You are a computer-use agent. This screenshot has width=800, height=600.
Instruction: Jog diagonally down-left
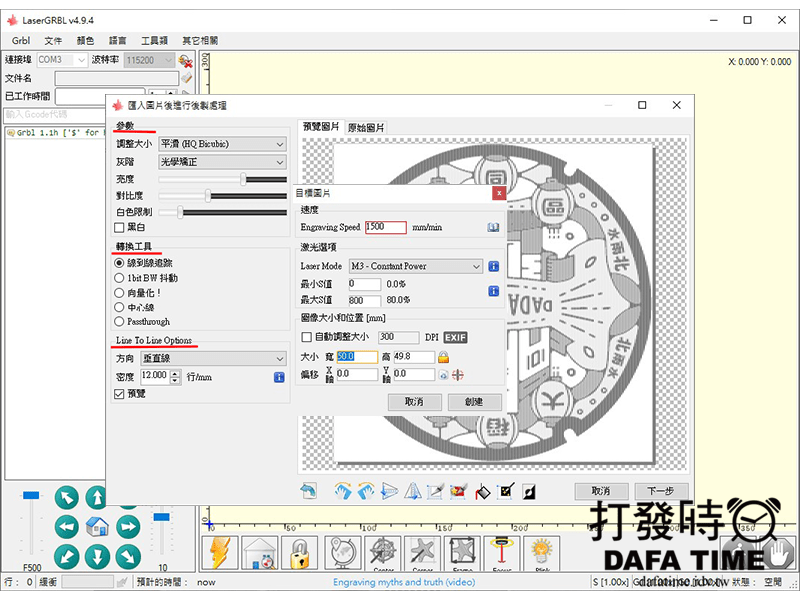tap(66, 556)
